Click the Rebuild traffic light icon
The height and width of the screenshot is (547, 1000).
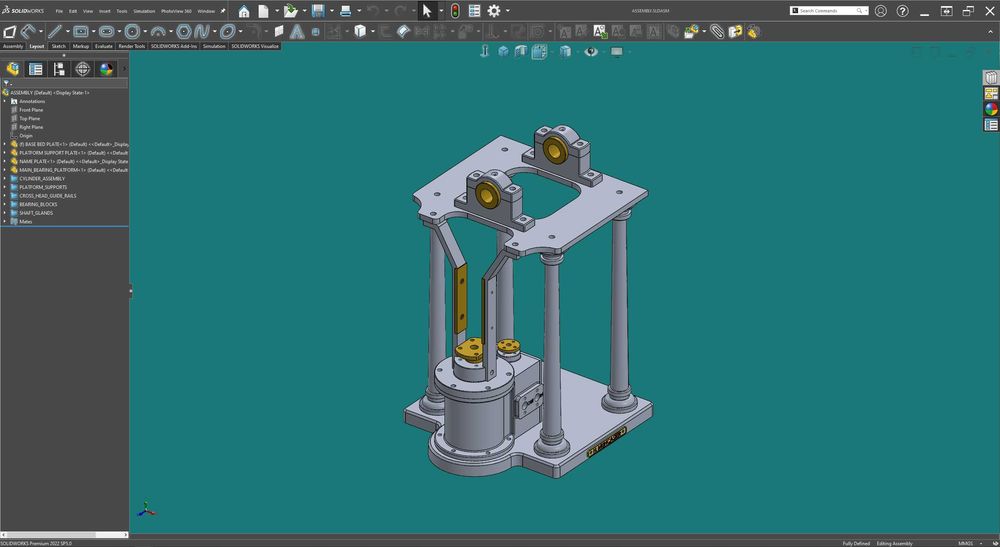tap(454, 11)
